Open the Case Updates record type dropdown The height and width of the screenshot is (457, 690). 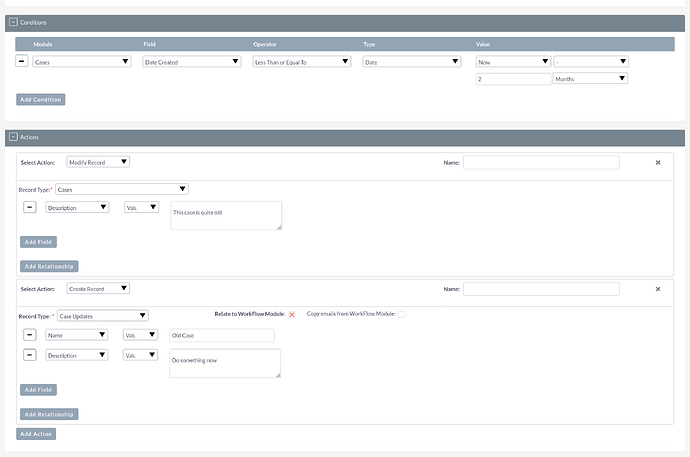pos(103,315)
